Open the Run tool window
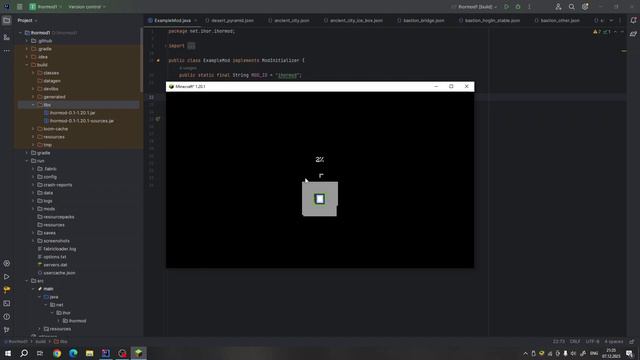 point(7,277)
